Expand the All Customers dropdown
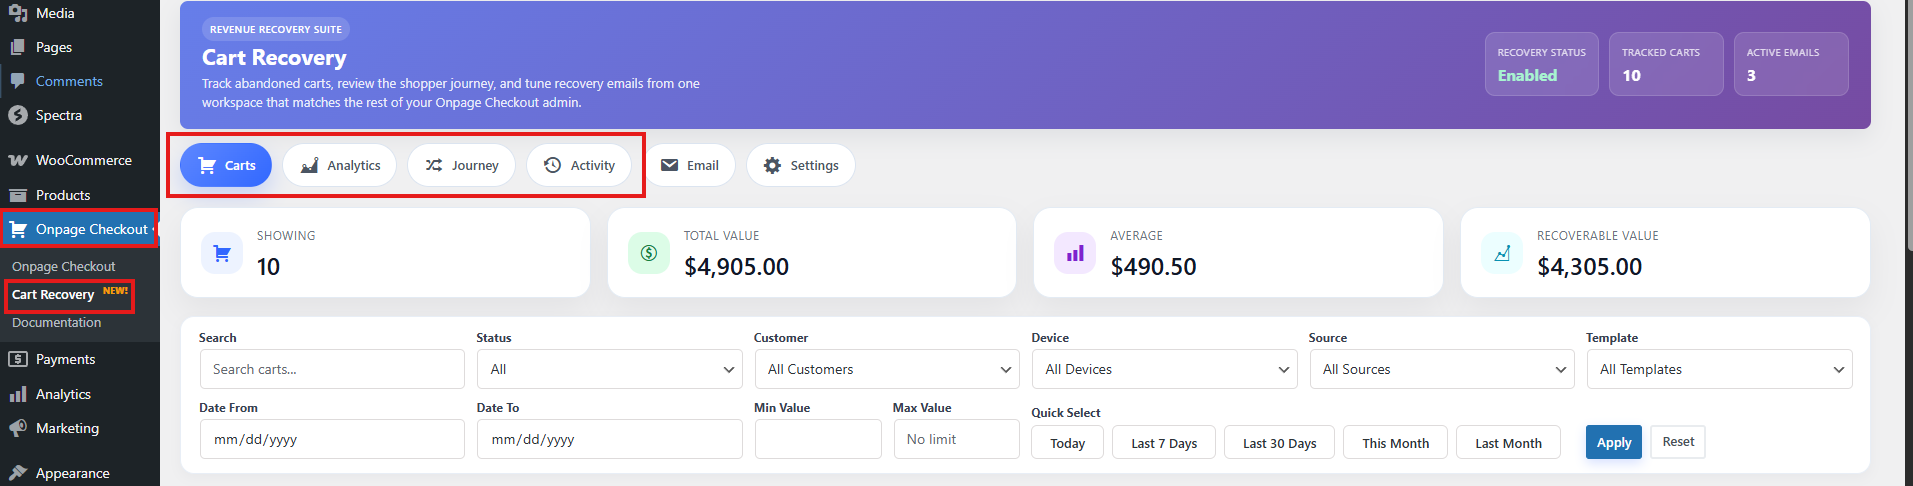 click(887, 369)
